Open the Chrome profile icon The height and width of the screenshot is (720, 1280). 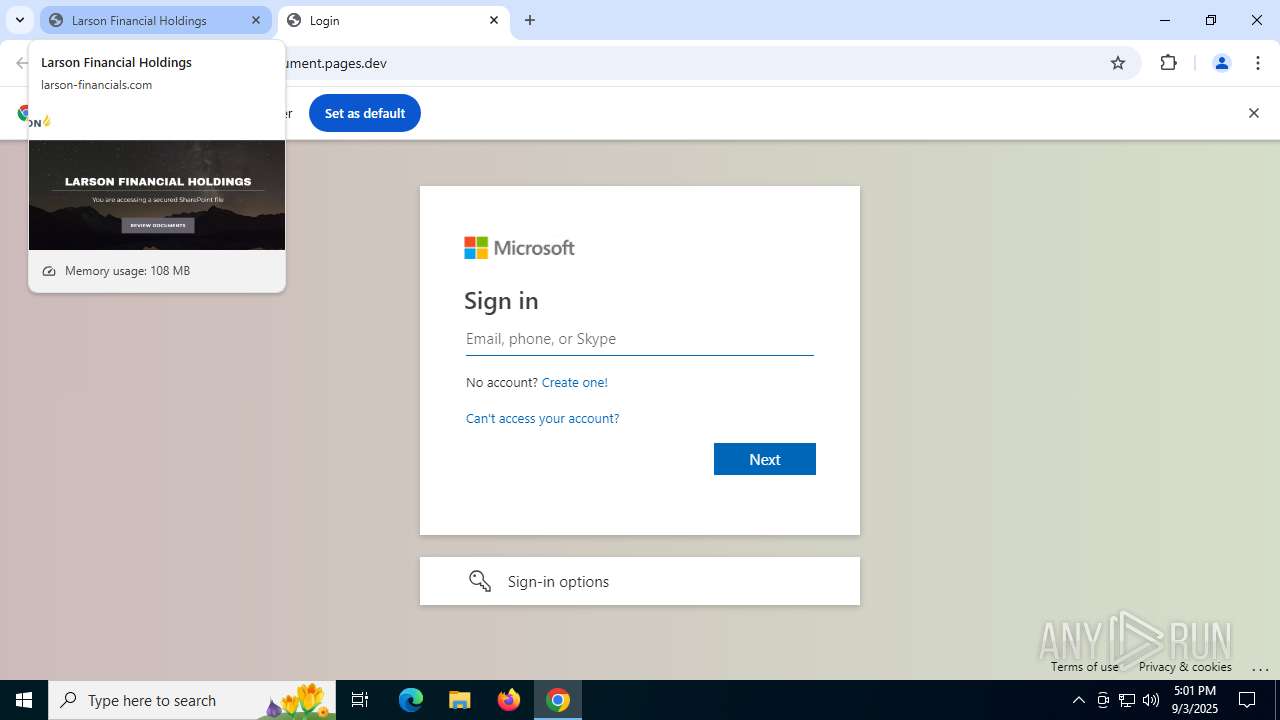coord(1221,63)
